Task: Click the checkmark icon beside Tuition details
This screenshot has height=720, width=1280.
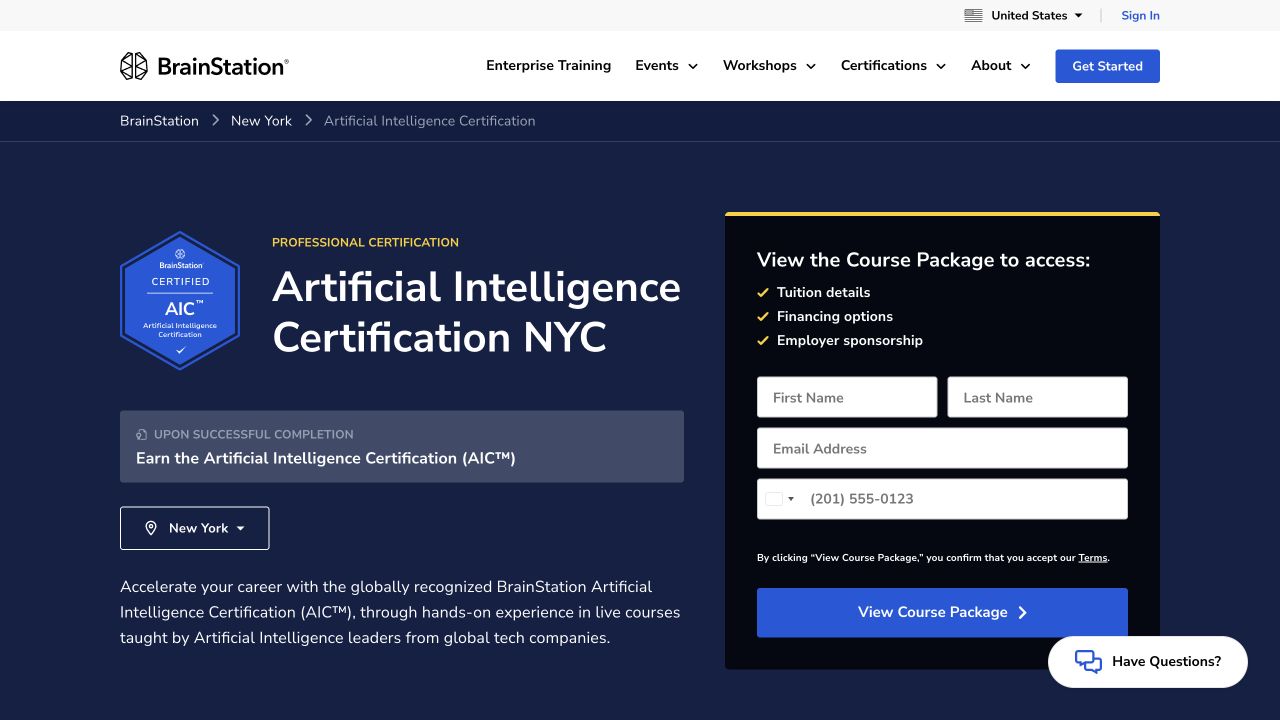Action: click(x=763, y=292)
